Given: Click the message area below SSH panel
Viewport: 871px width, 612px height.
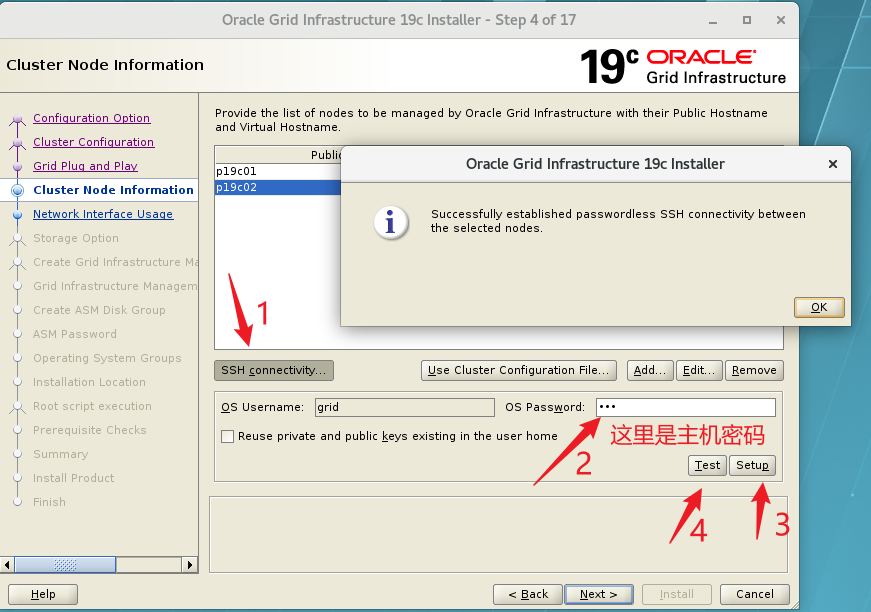Looking at the screenshot, I should click(498, 534).
